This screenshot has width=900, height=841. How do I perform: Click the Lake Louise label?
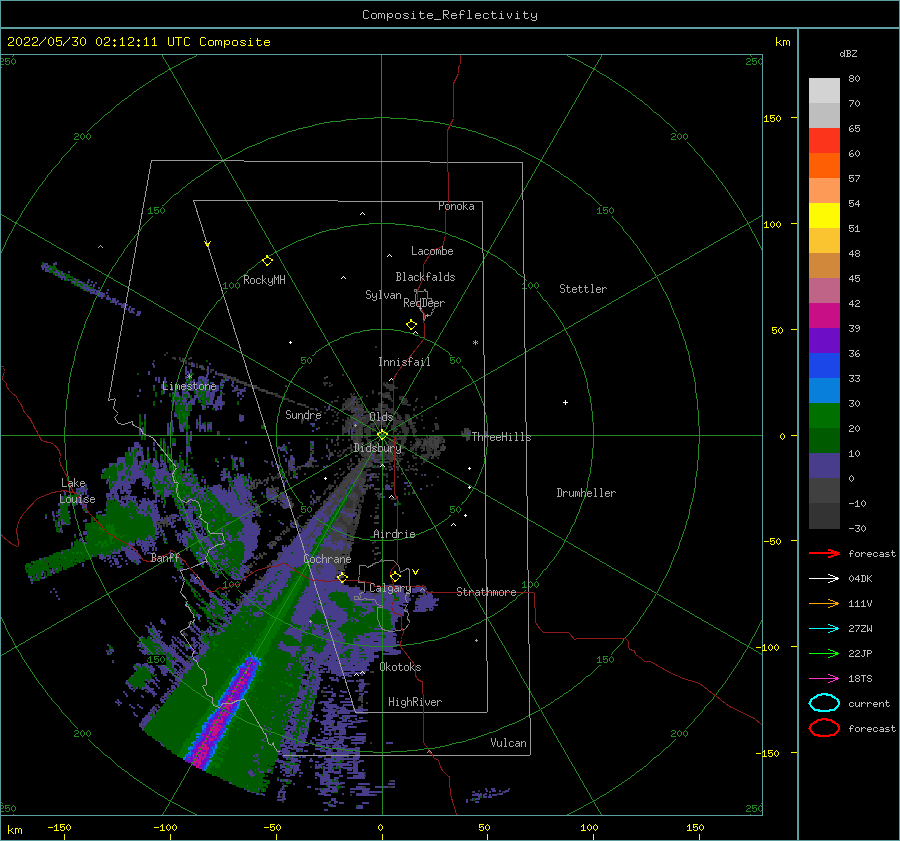[78, 491]
